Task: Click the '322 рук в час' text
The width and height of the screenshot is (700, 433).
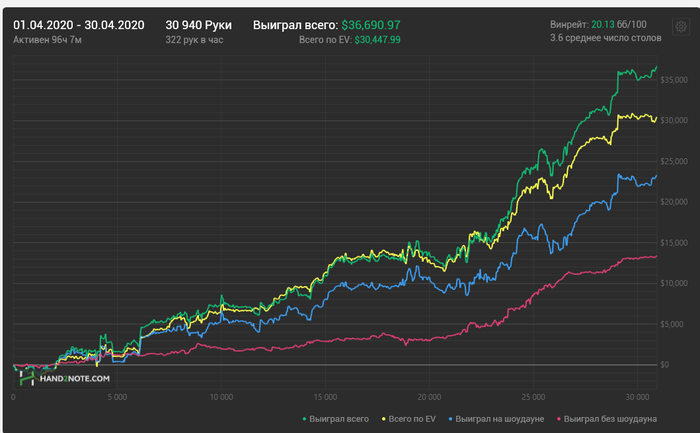Action: [x=194, y=40]
